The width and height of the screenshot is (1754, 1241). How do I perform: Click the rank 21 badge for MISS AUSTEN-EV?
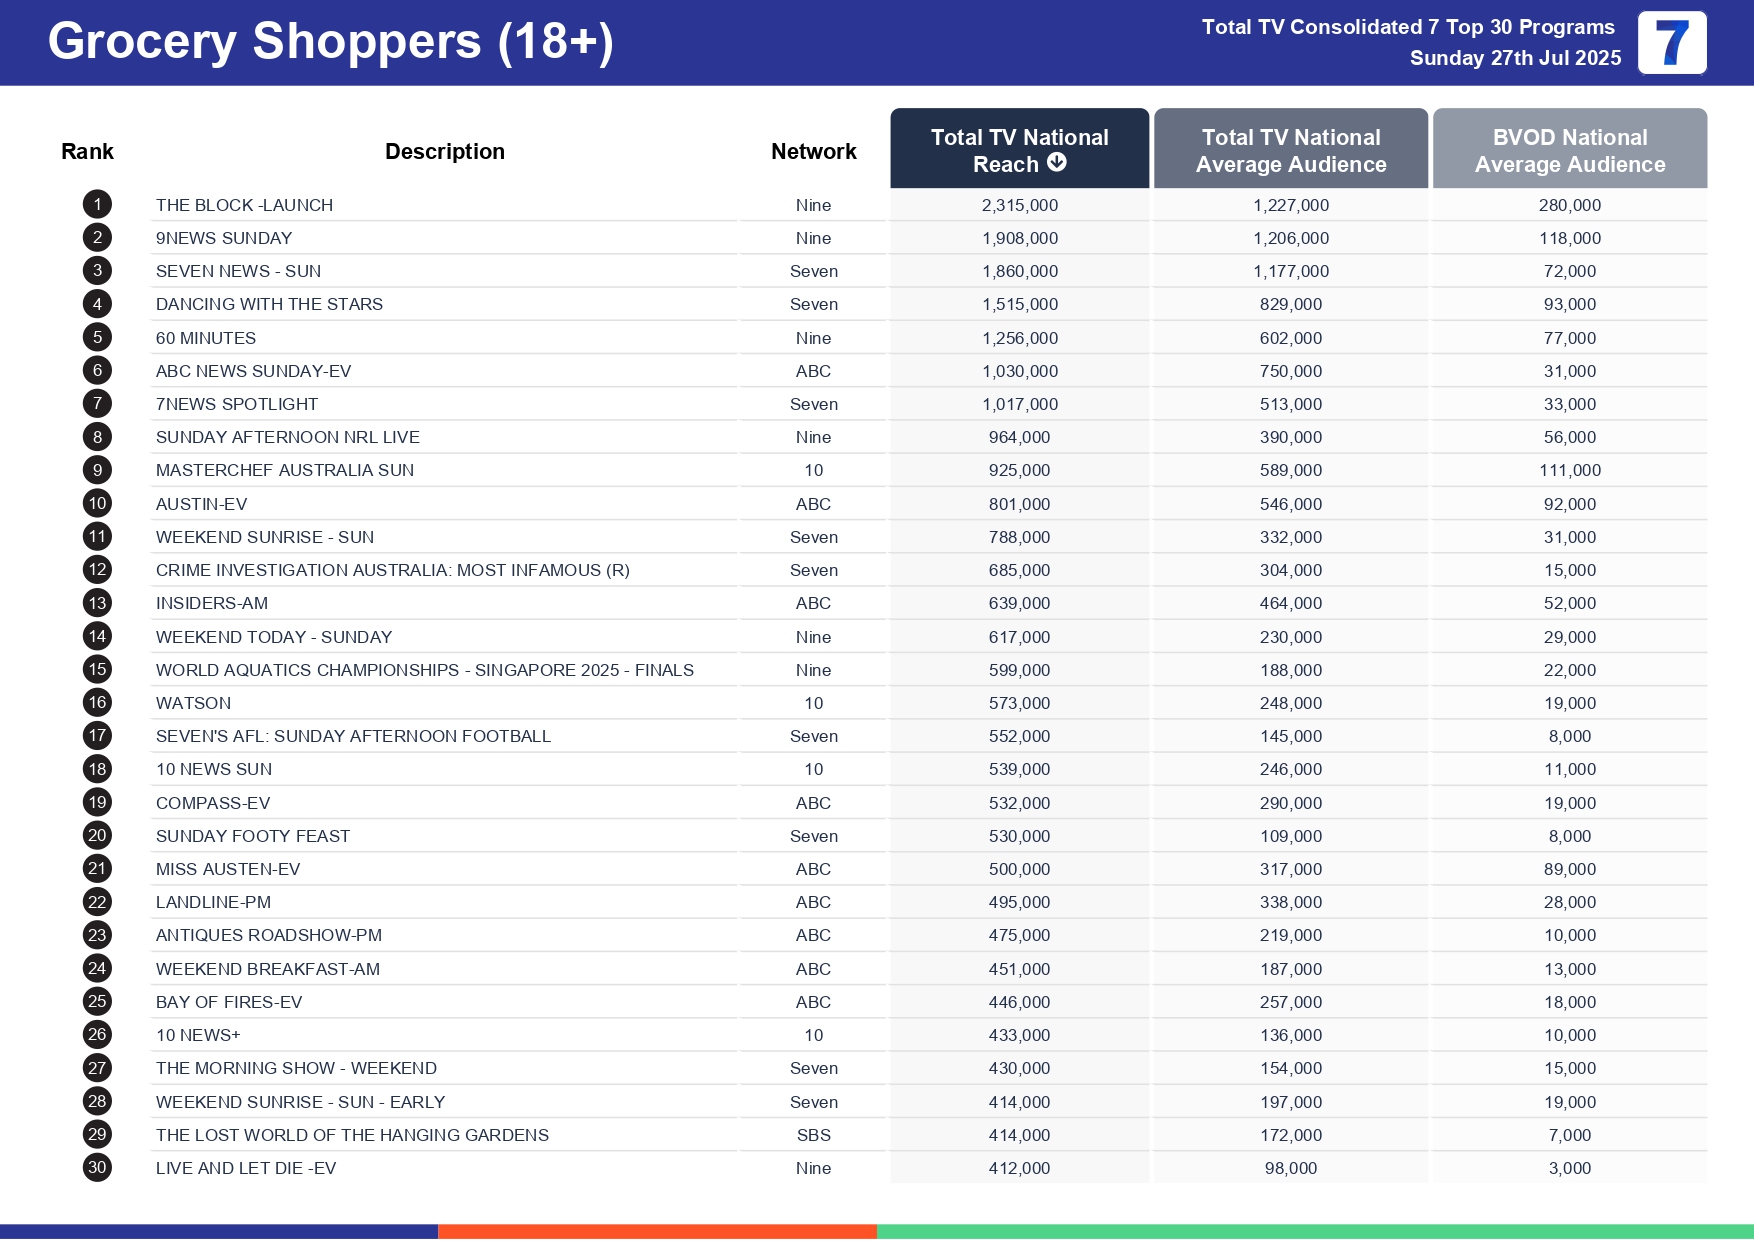97,868
